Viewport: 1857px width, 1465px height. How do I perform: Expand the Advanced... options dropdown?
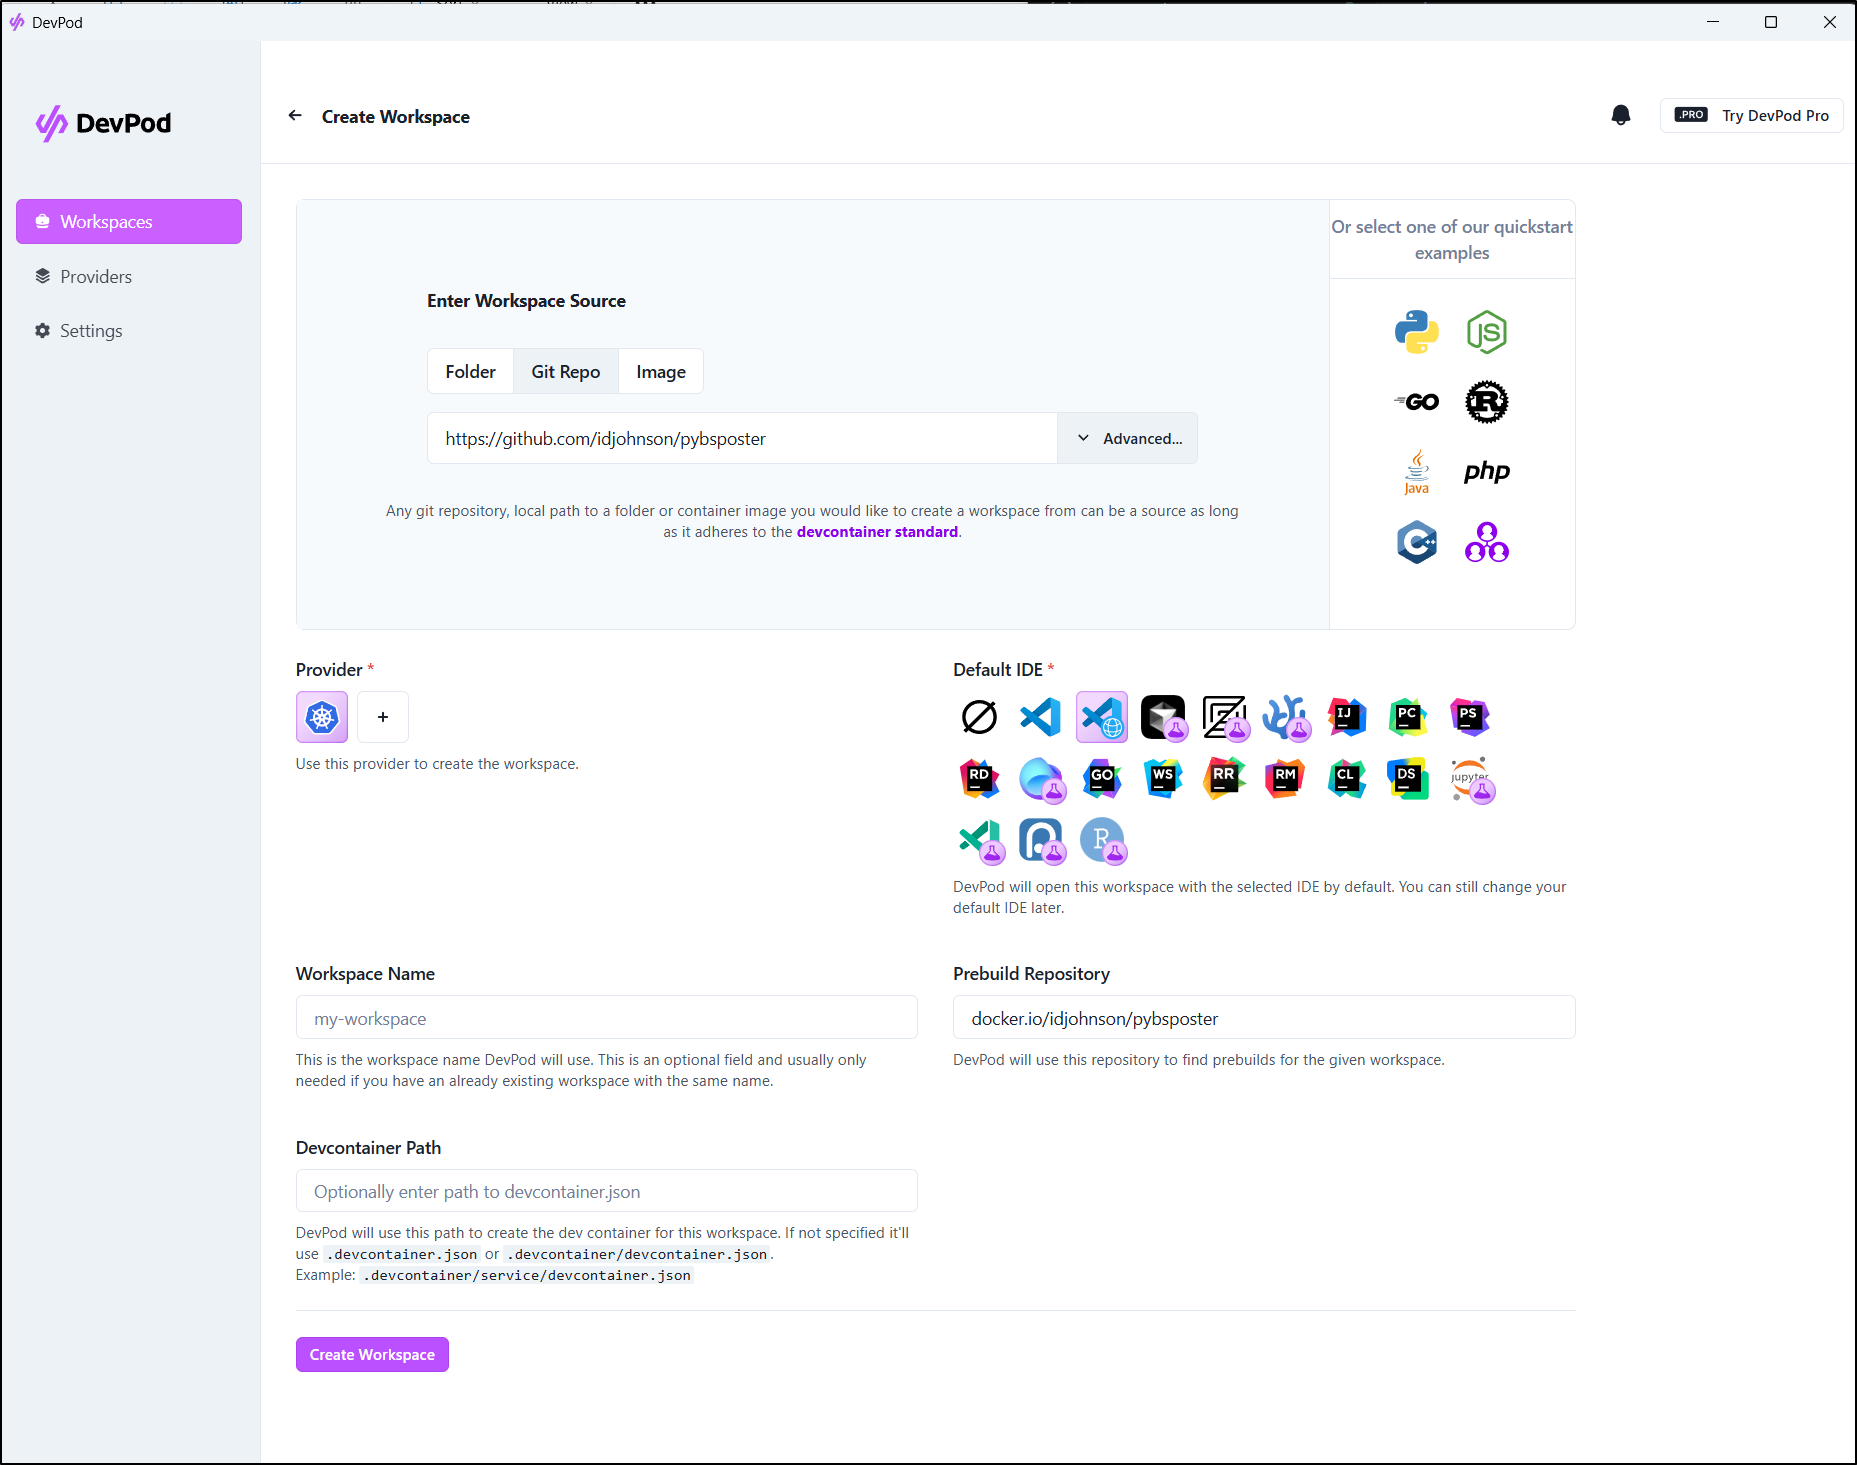coord(1128,438)
